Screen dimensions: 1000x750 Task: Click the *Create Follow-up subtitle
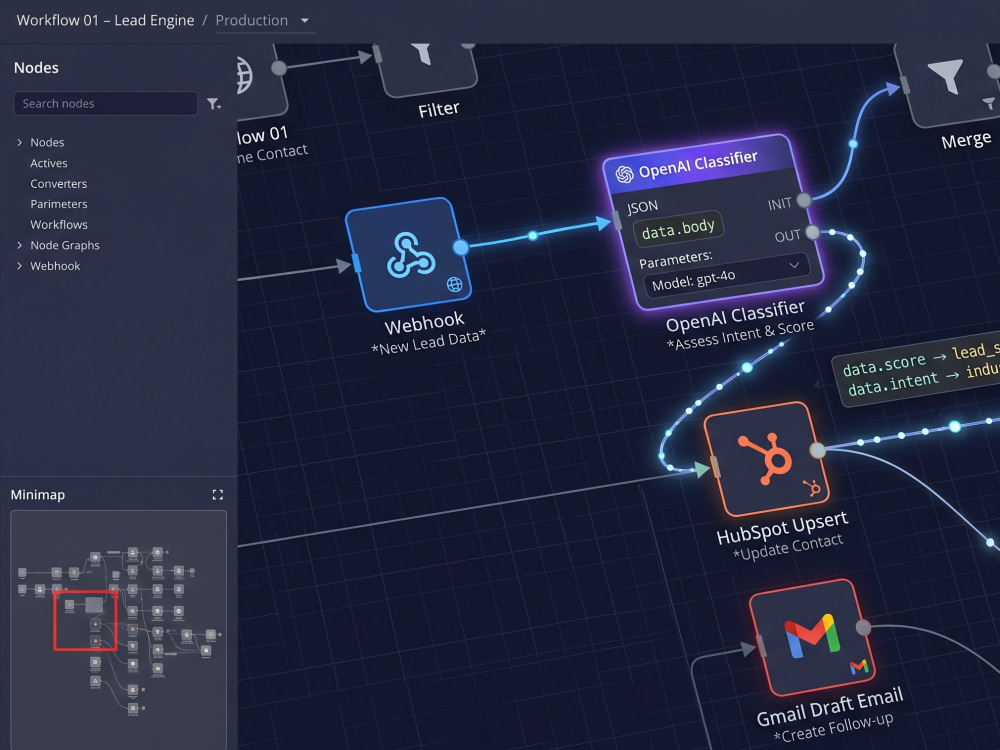[x=833, y=728]
